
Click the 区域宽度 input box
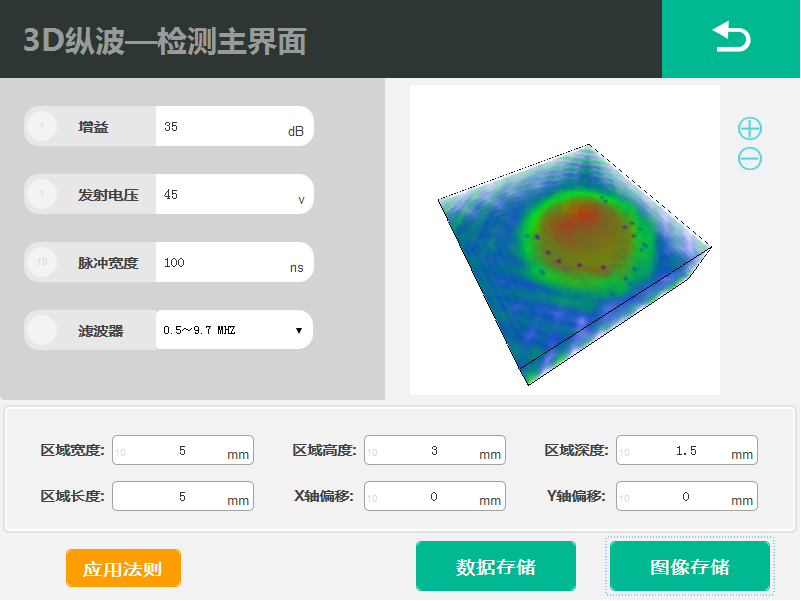point(182,451)
